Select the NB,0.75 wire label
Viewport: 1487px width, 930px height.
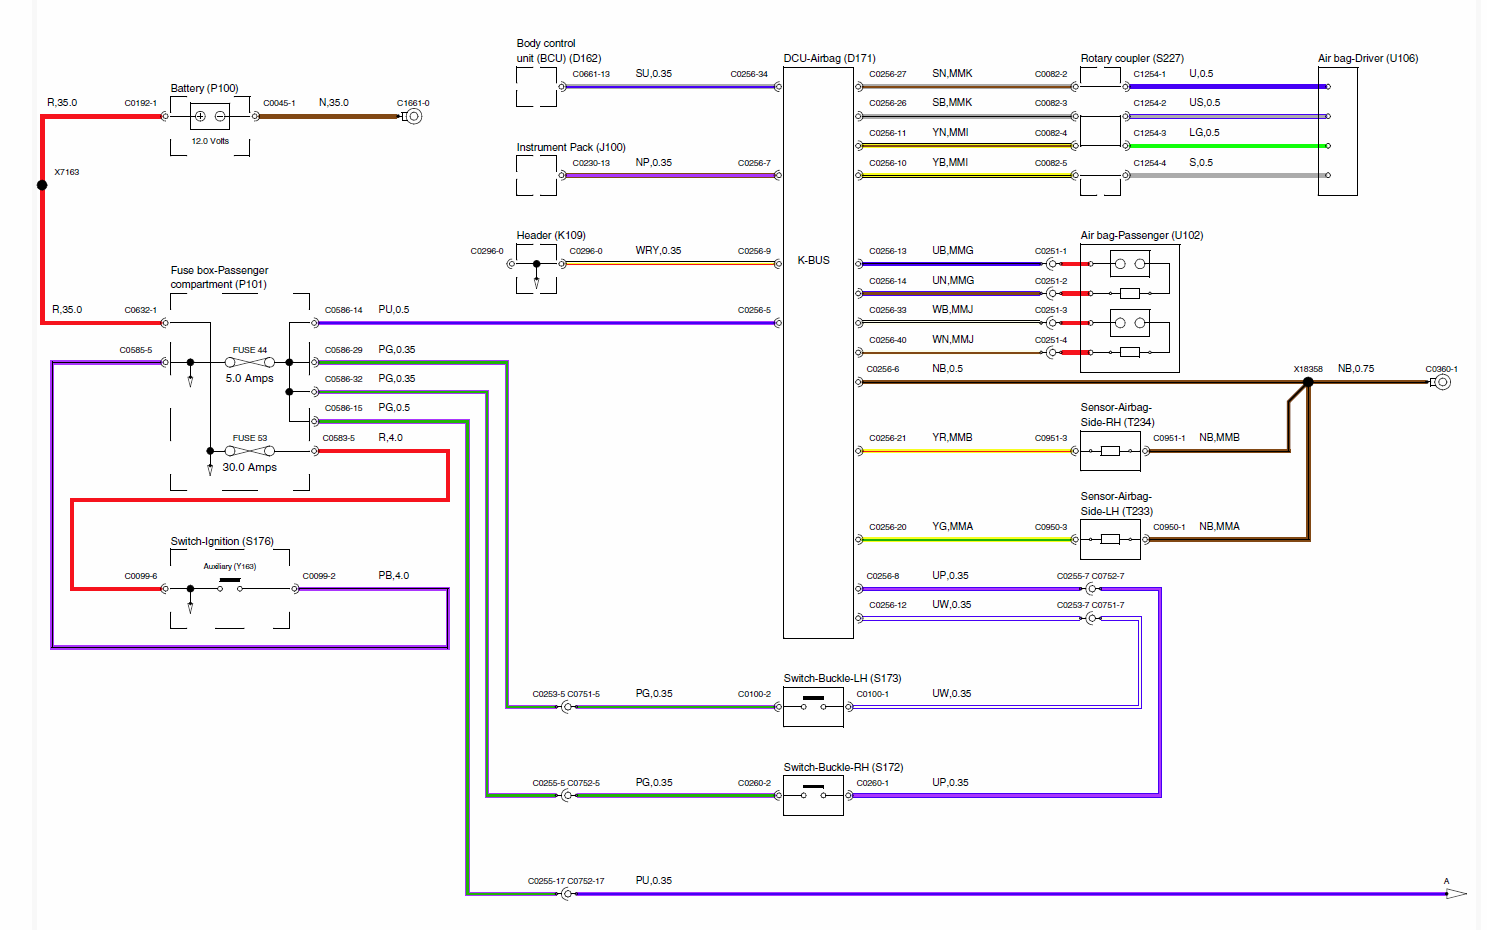1356,368
